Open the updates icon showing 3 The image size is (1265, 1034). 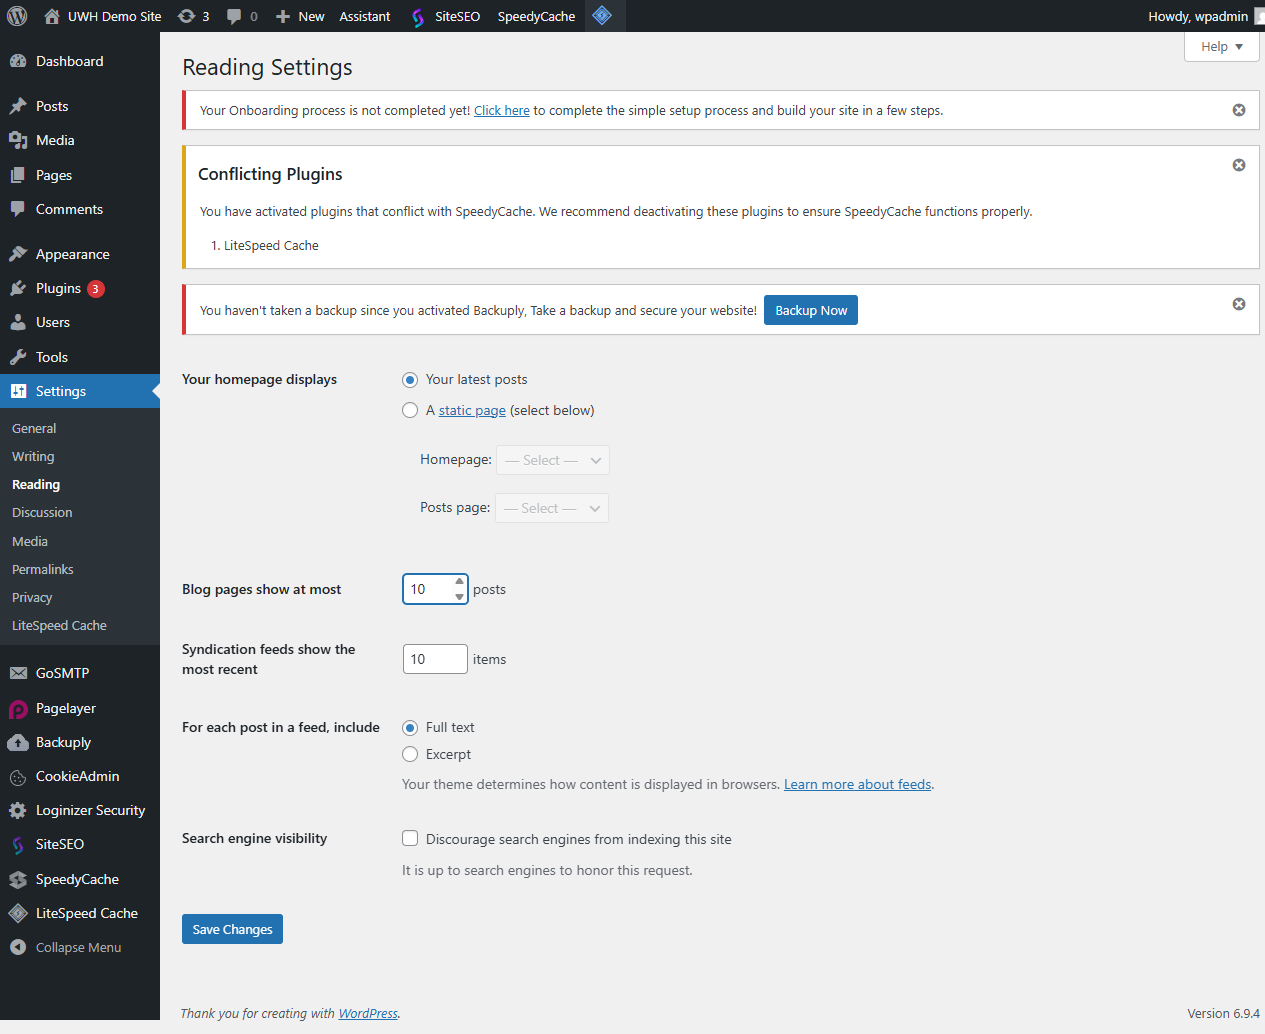click(186, 16)
